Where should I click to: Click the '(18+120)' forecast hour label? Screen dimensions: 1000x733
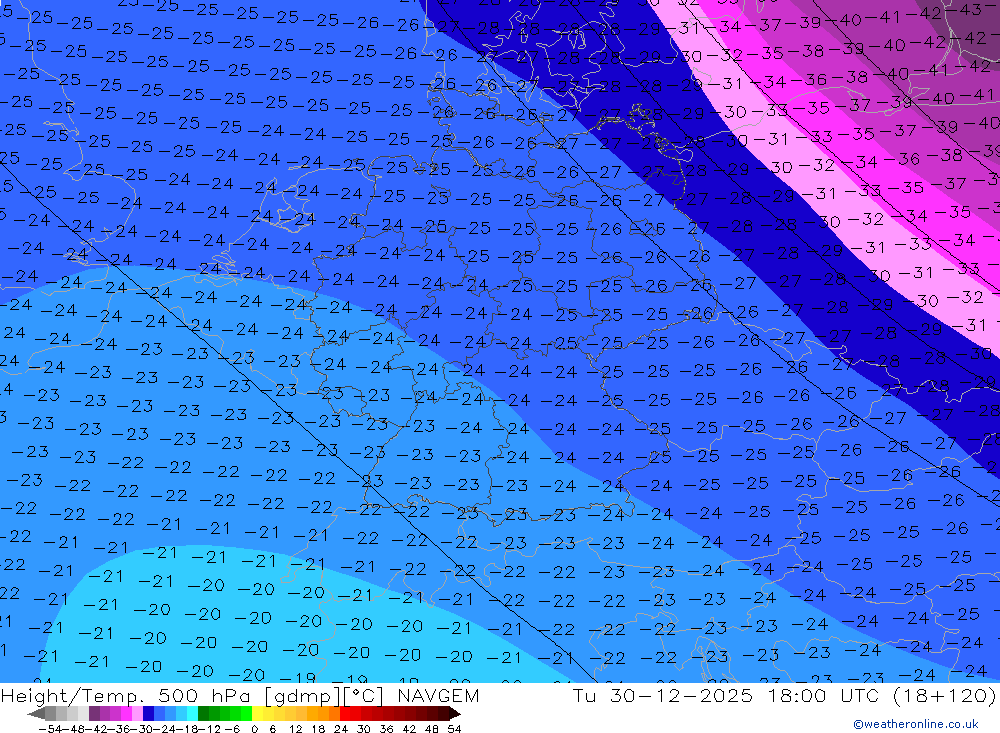pos(943,695)
